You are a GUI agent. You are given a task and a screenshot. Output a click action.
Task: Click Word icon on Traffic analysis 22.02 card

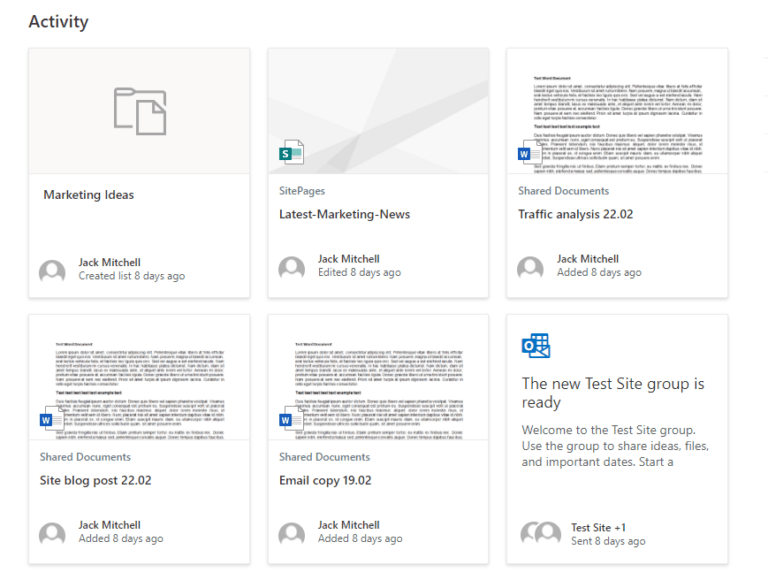pyautogui.click(x=529, y=152)
